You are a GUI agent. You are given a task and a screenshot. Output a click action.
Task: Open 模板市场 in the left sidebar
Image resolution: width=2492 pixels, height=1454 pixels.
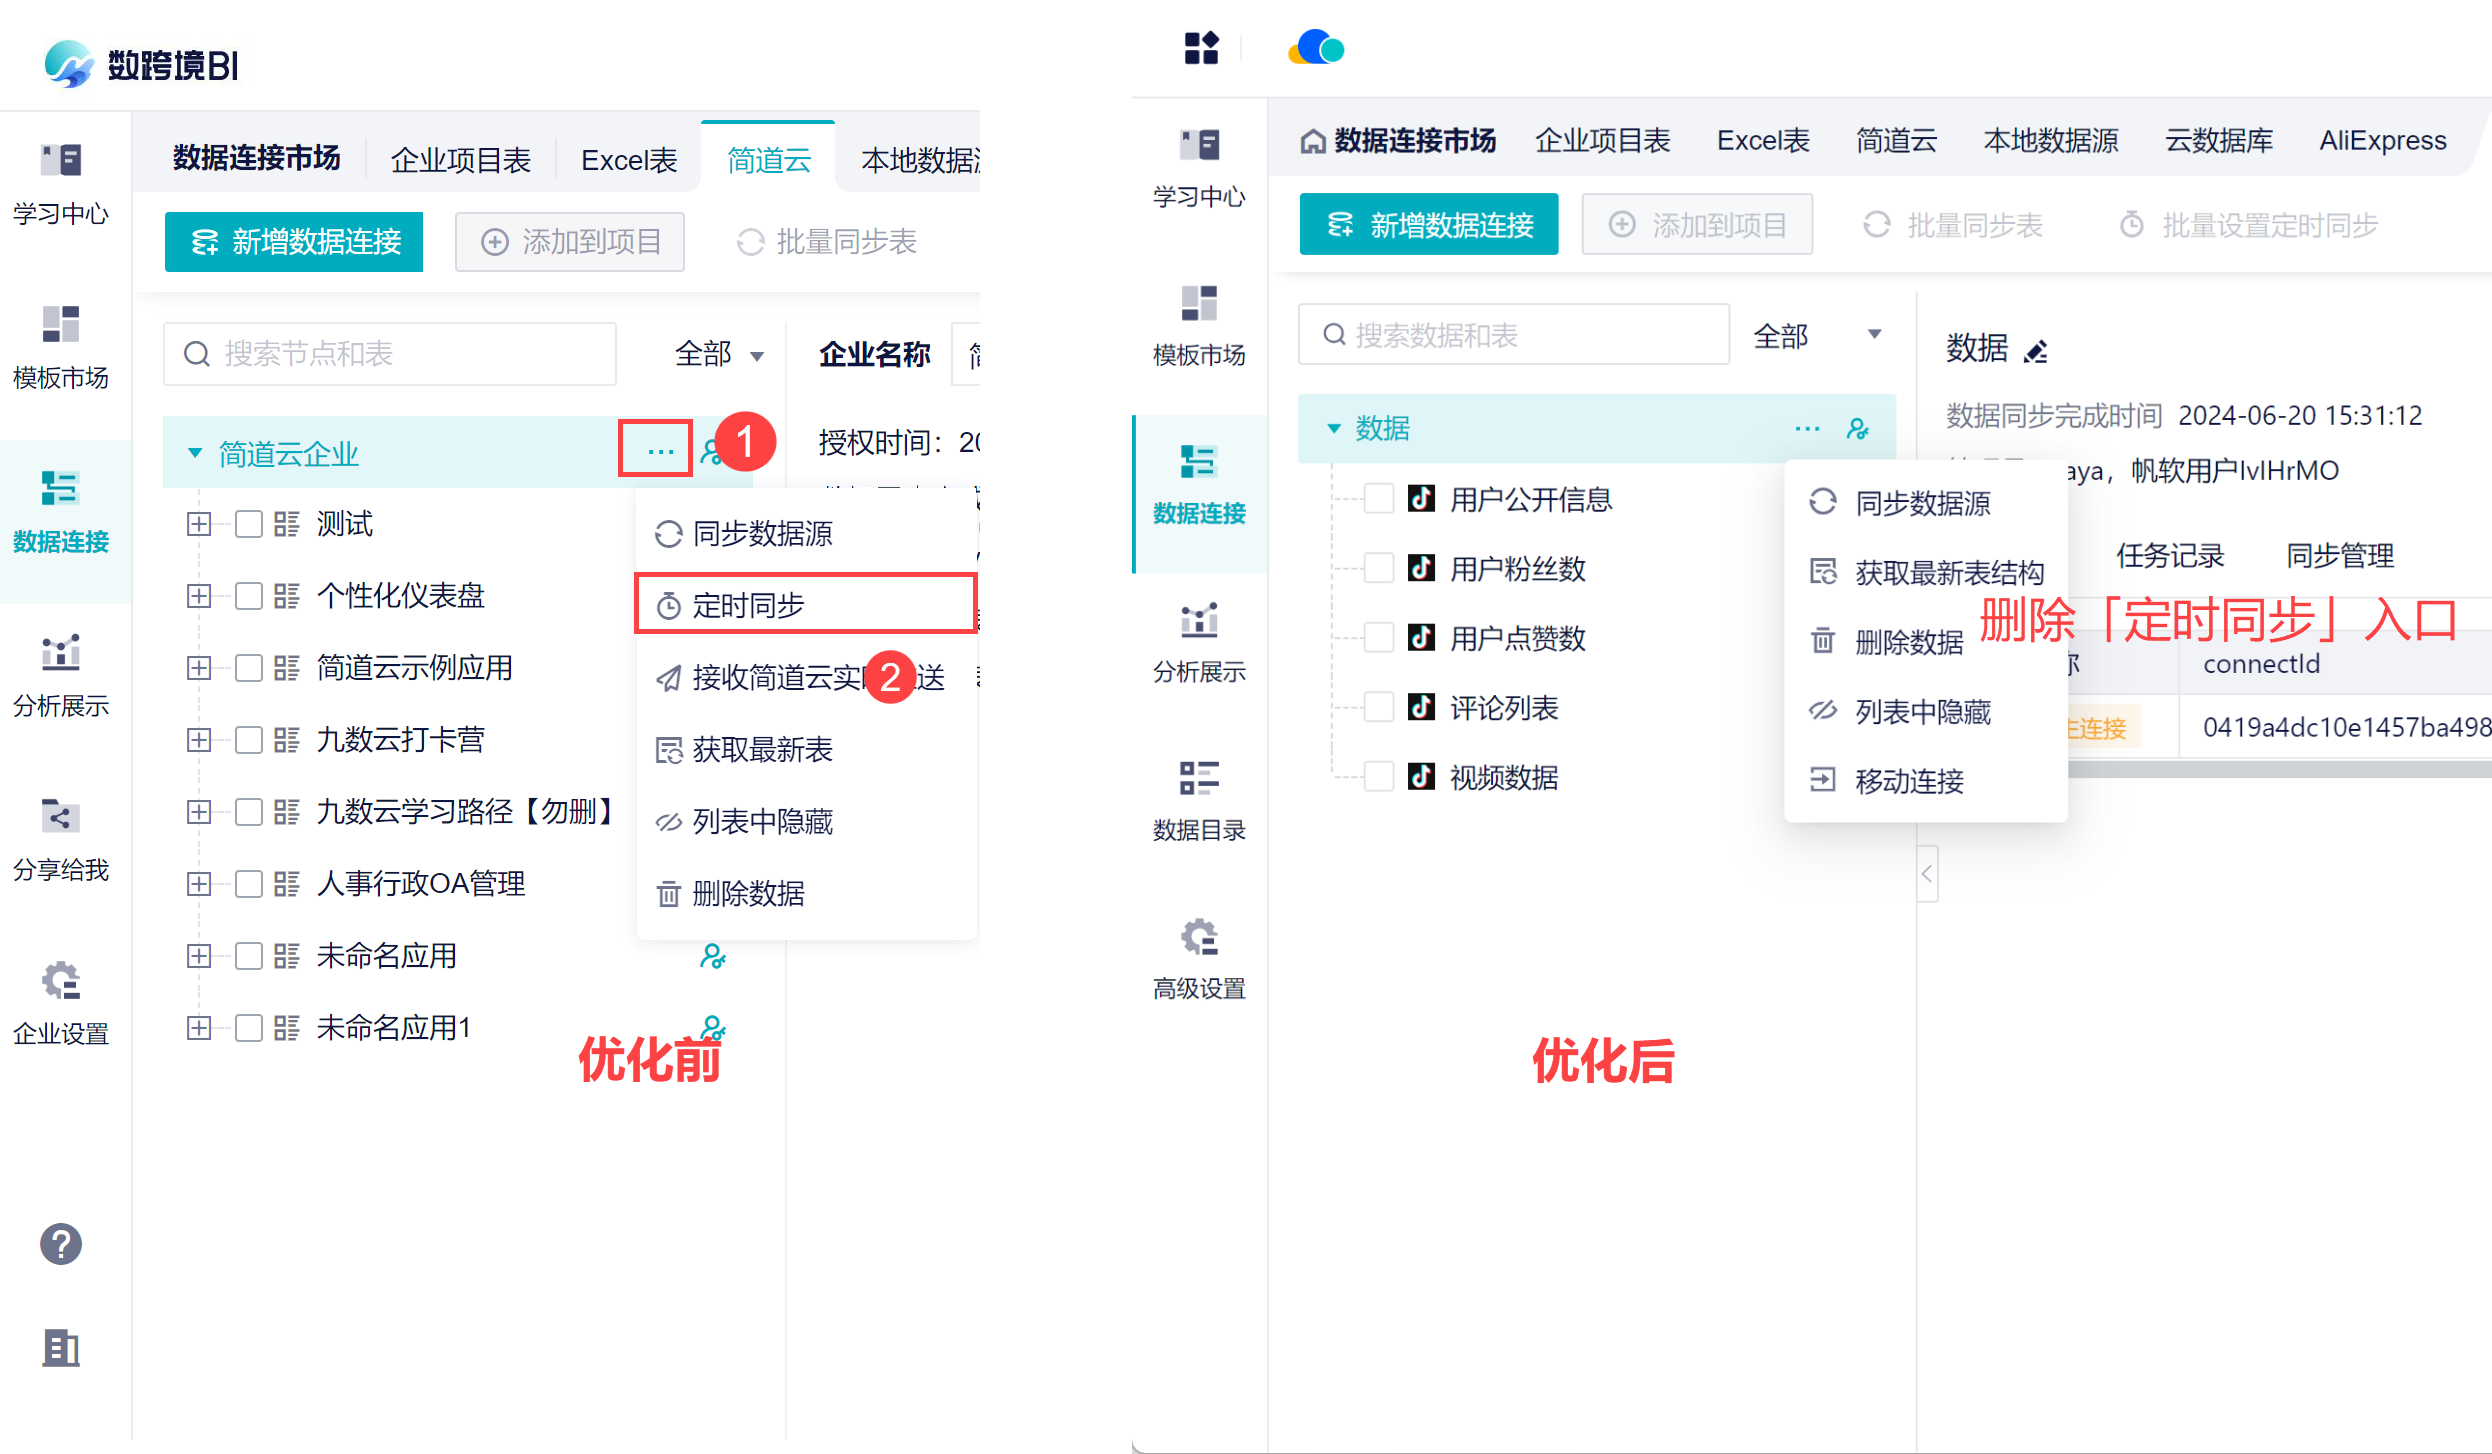[x=60, y=346]
